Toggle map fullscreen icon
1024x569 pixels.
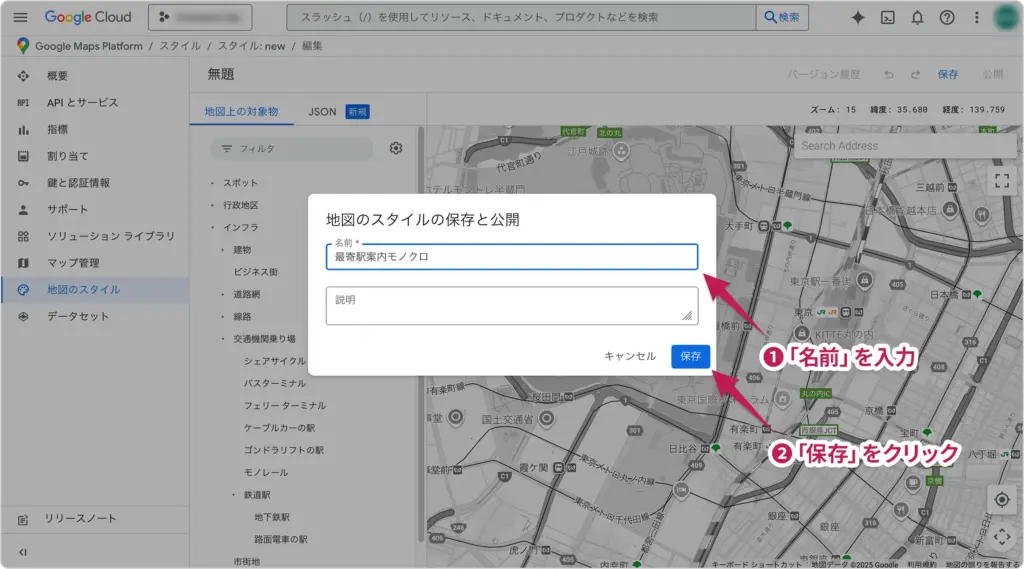click(x=1002, y=181)
